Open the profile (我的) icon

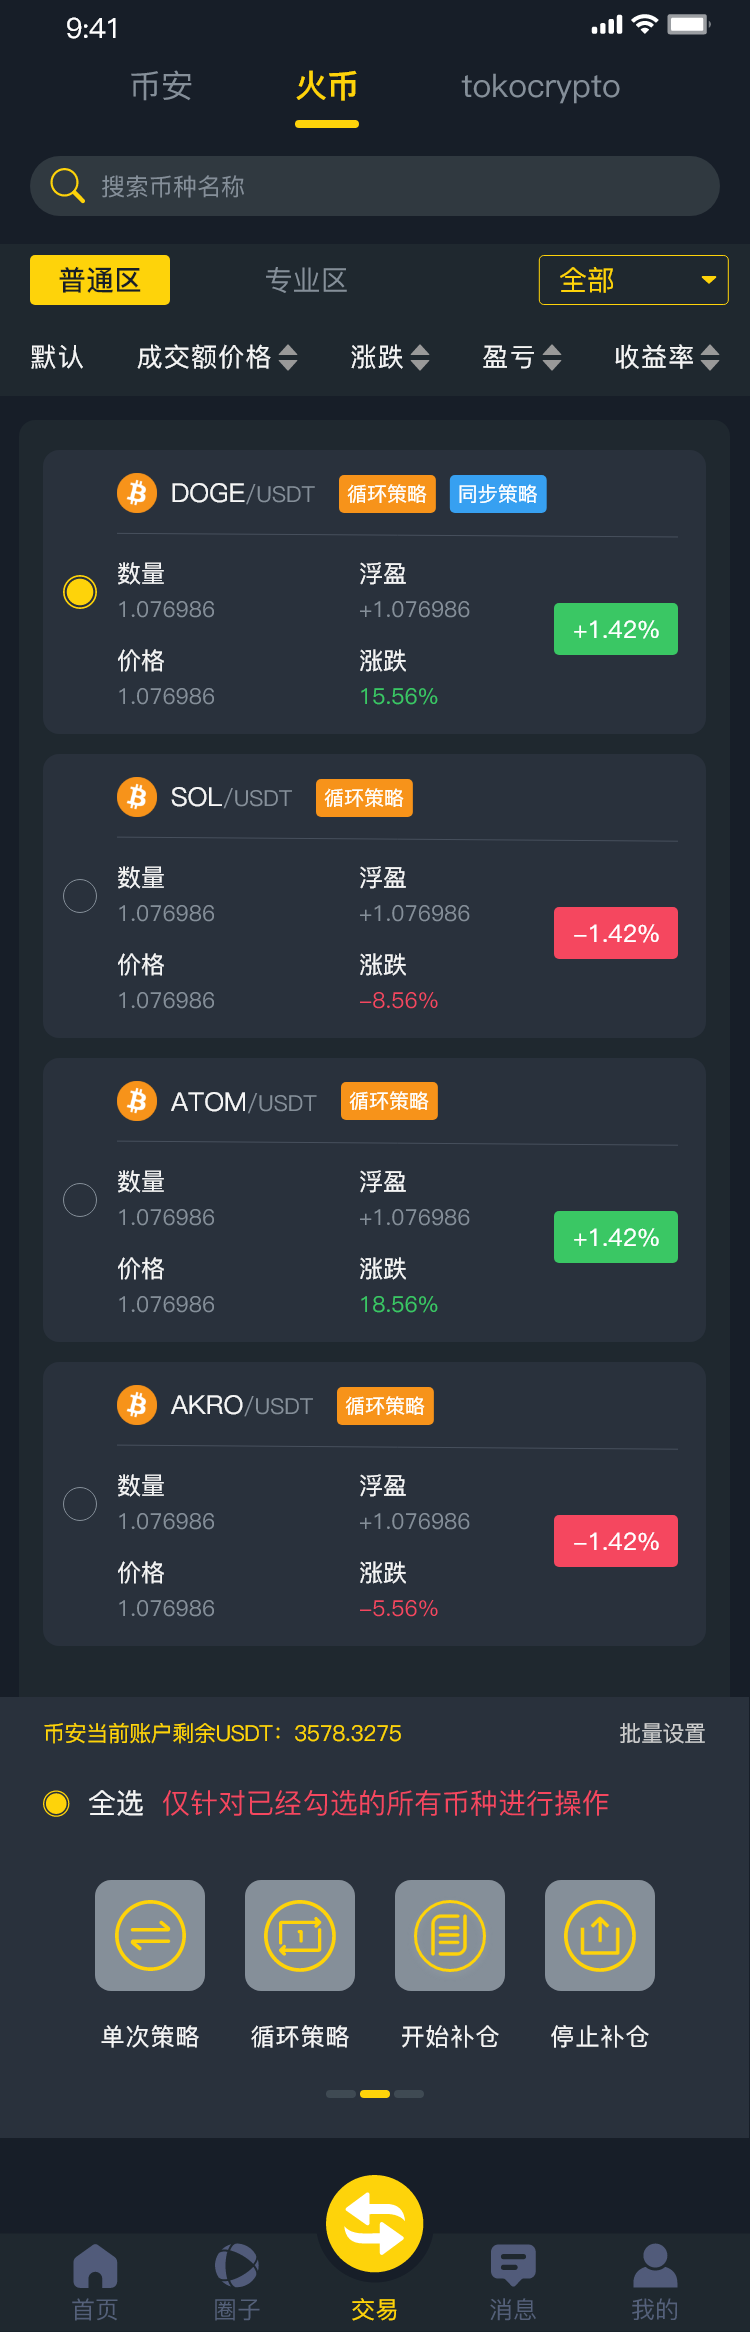[x=655, y=2266]
